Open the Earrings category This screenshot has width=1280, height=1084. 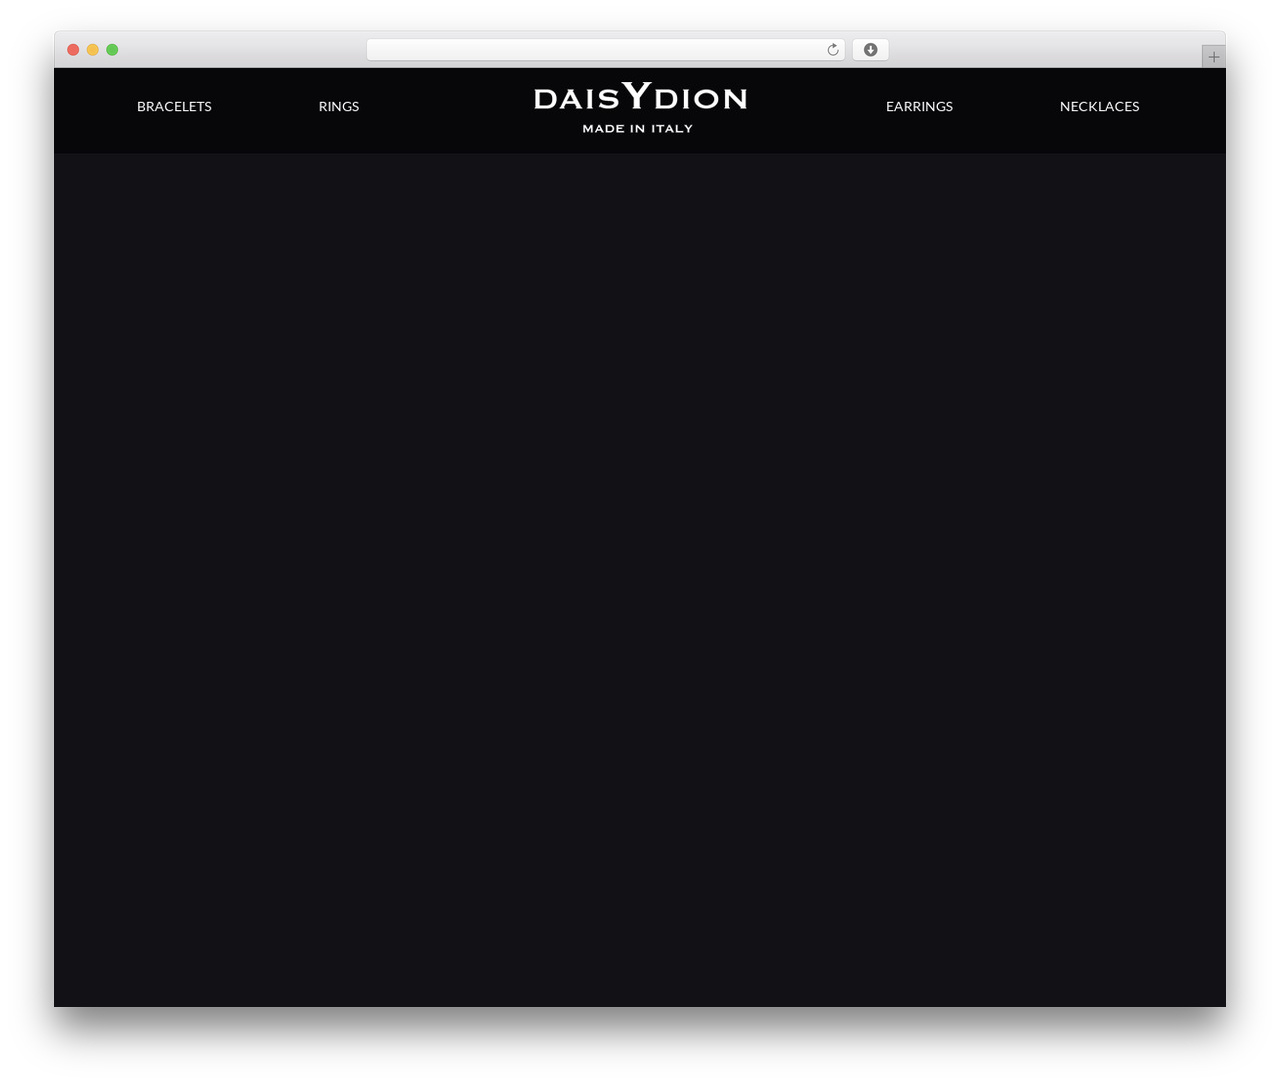point(919,106)
